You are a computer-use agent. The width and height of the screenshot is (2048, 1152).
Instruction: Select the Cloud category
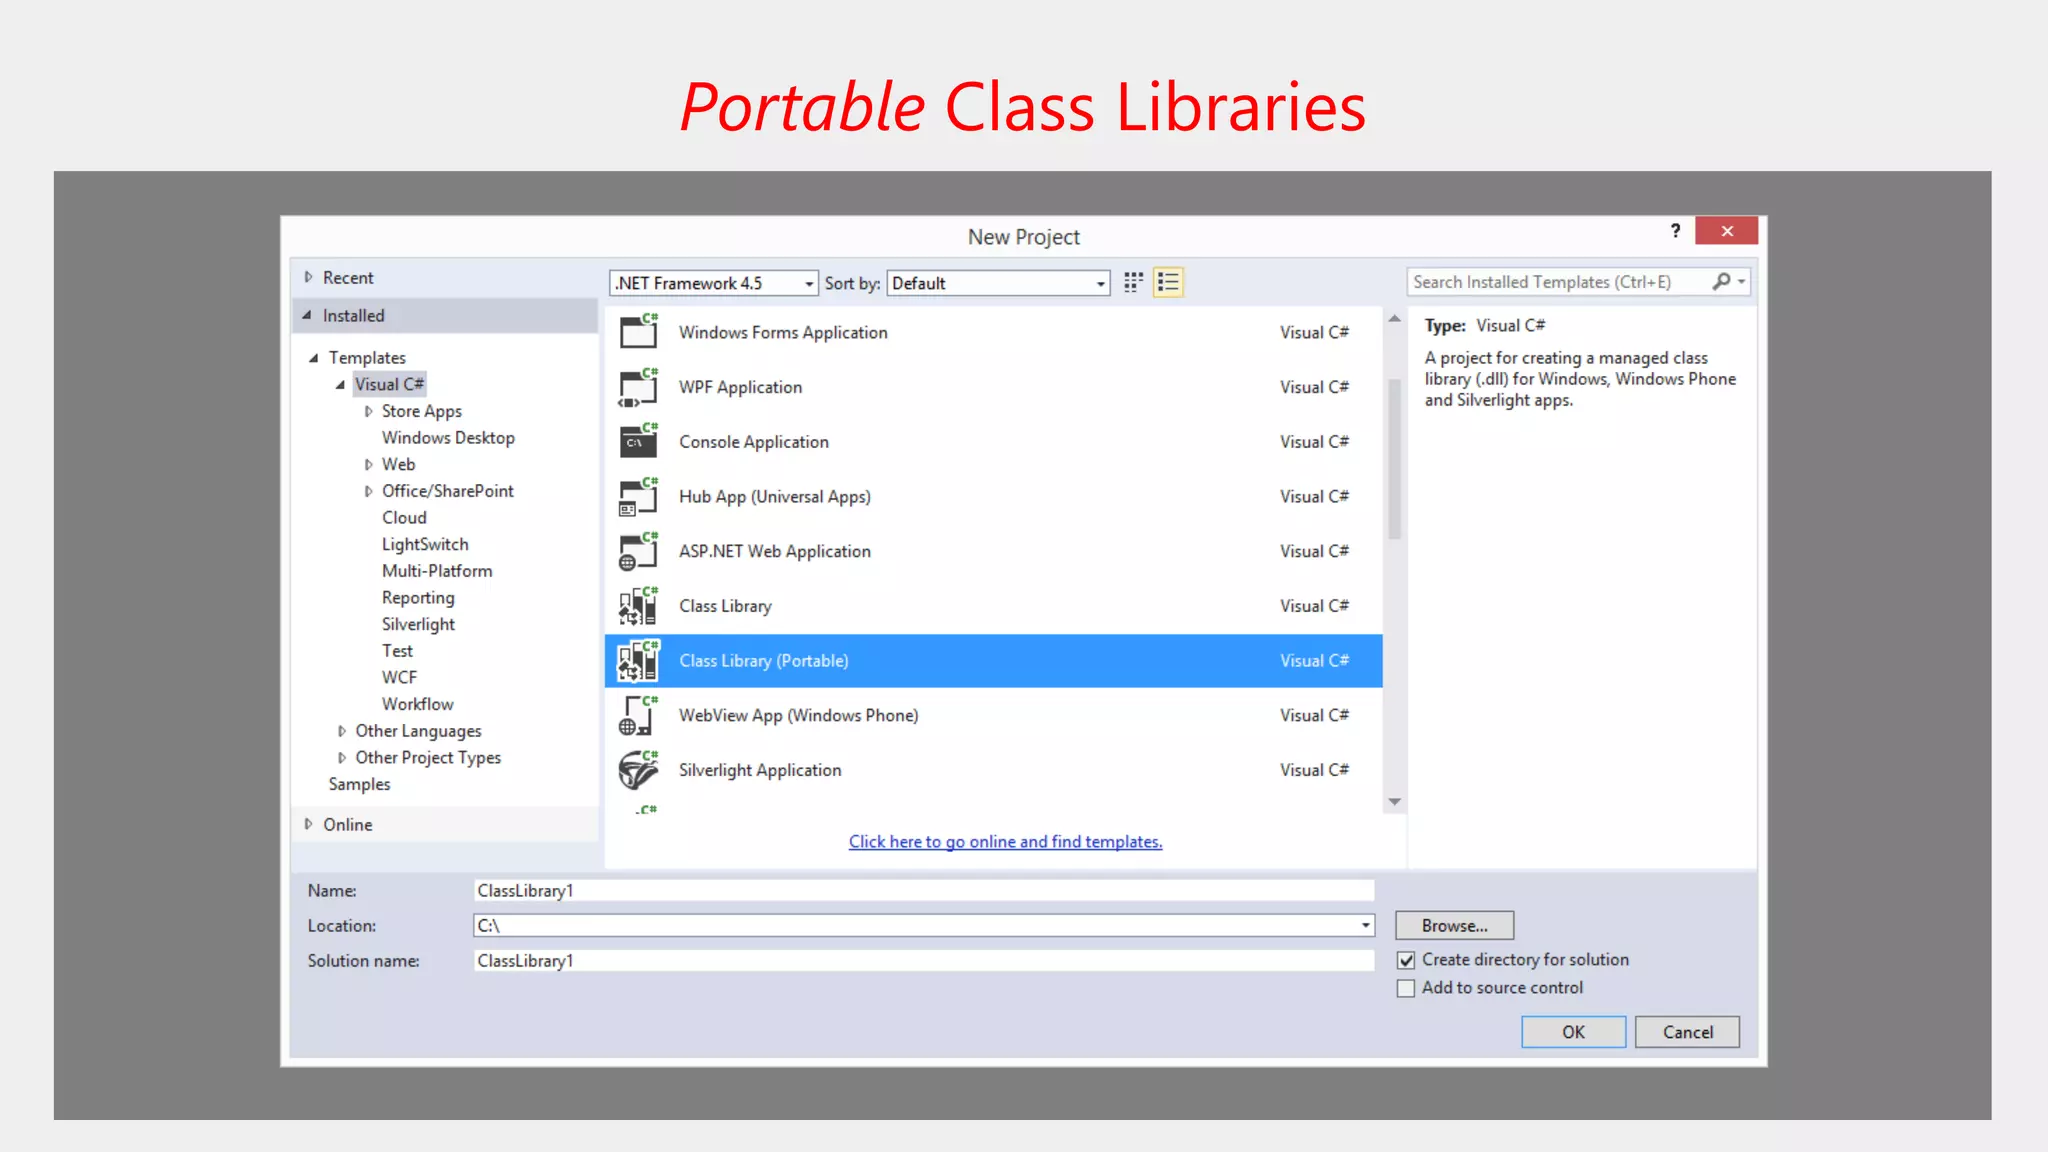pos(404,517)
